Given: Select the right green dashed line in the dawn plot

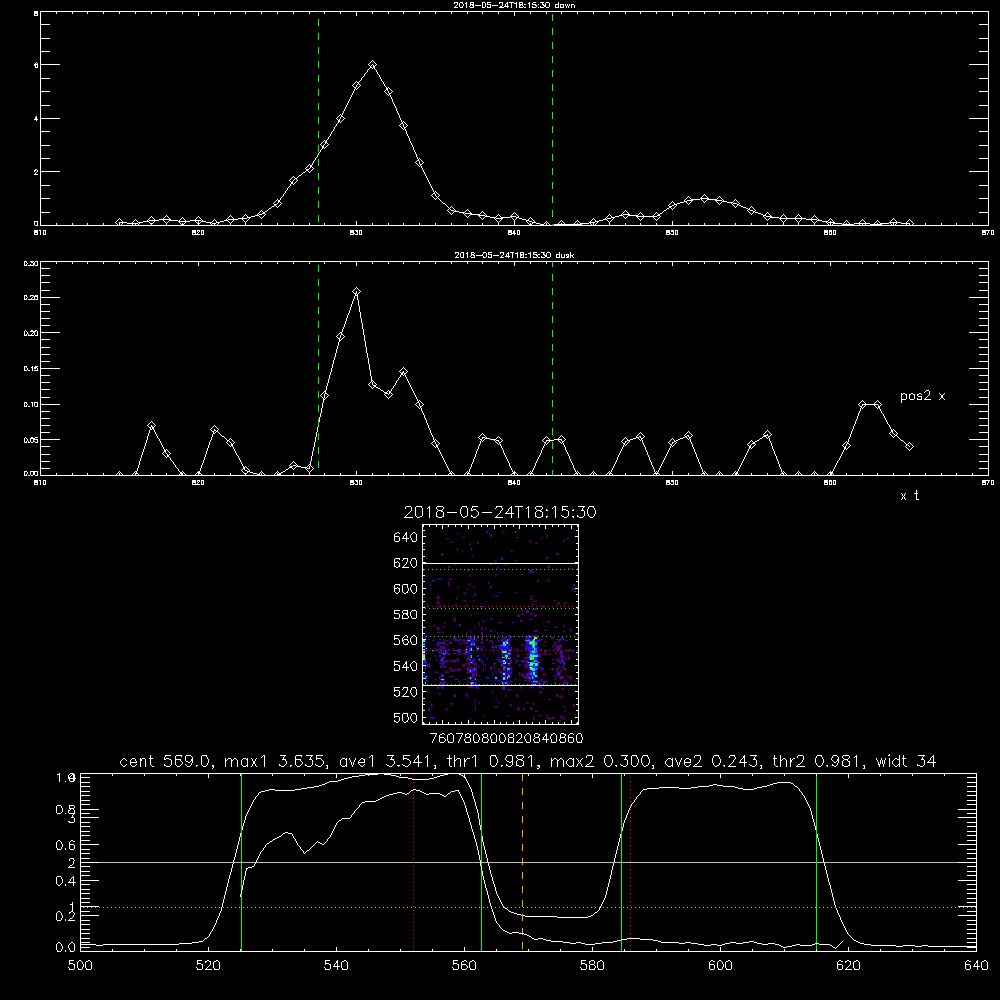Looking at the screenshot, I should click(x=552, y=118).
